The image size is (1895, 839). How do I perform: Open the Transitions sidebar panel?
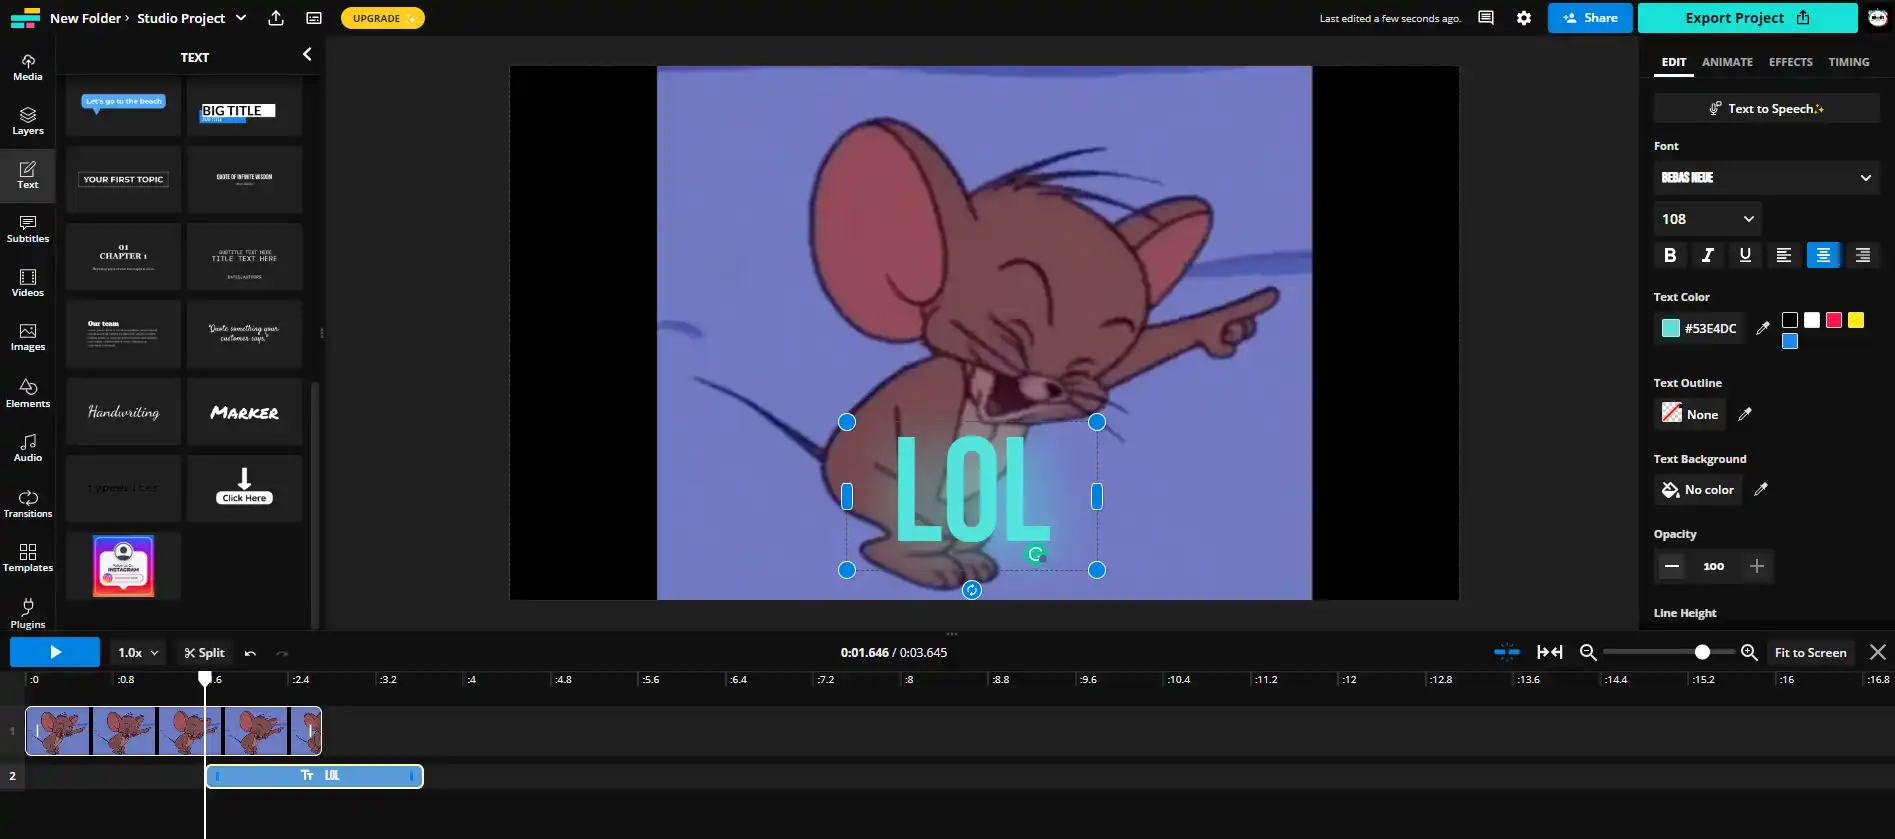click(28, 503)
